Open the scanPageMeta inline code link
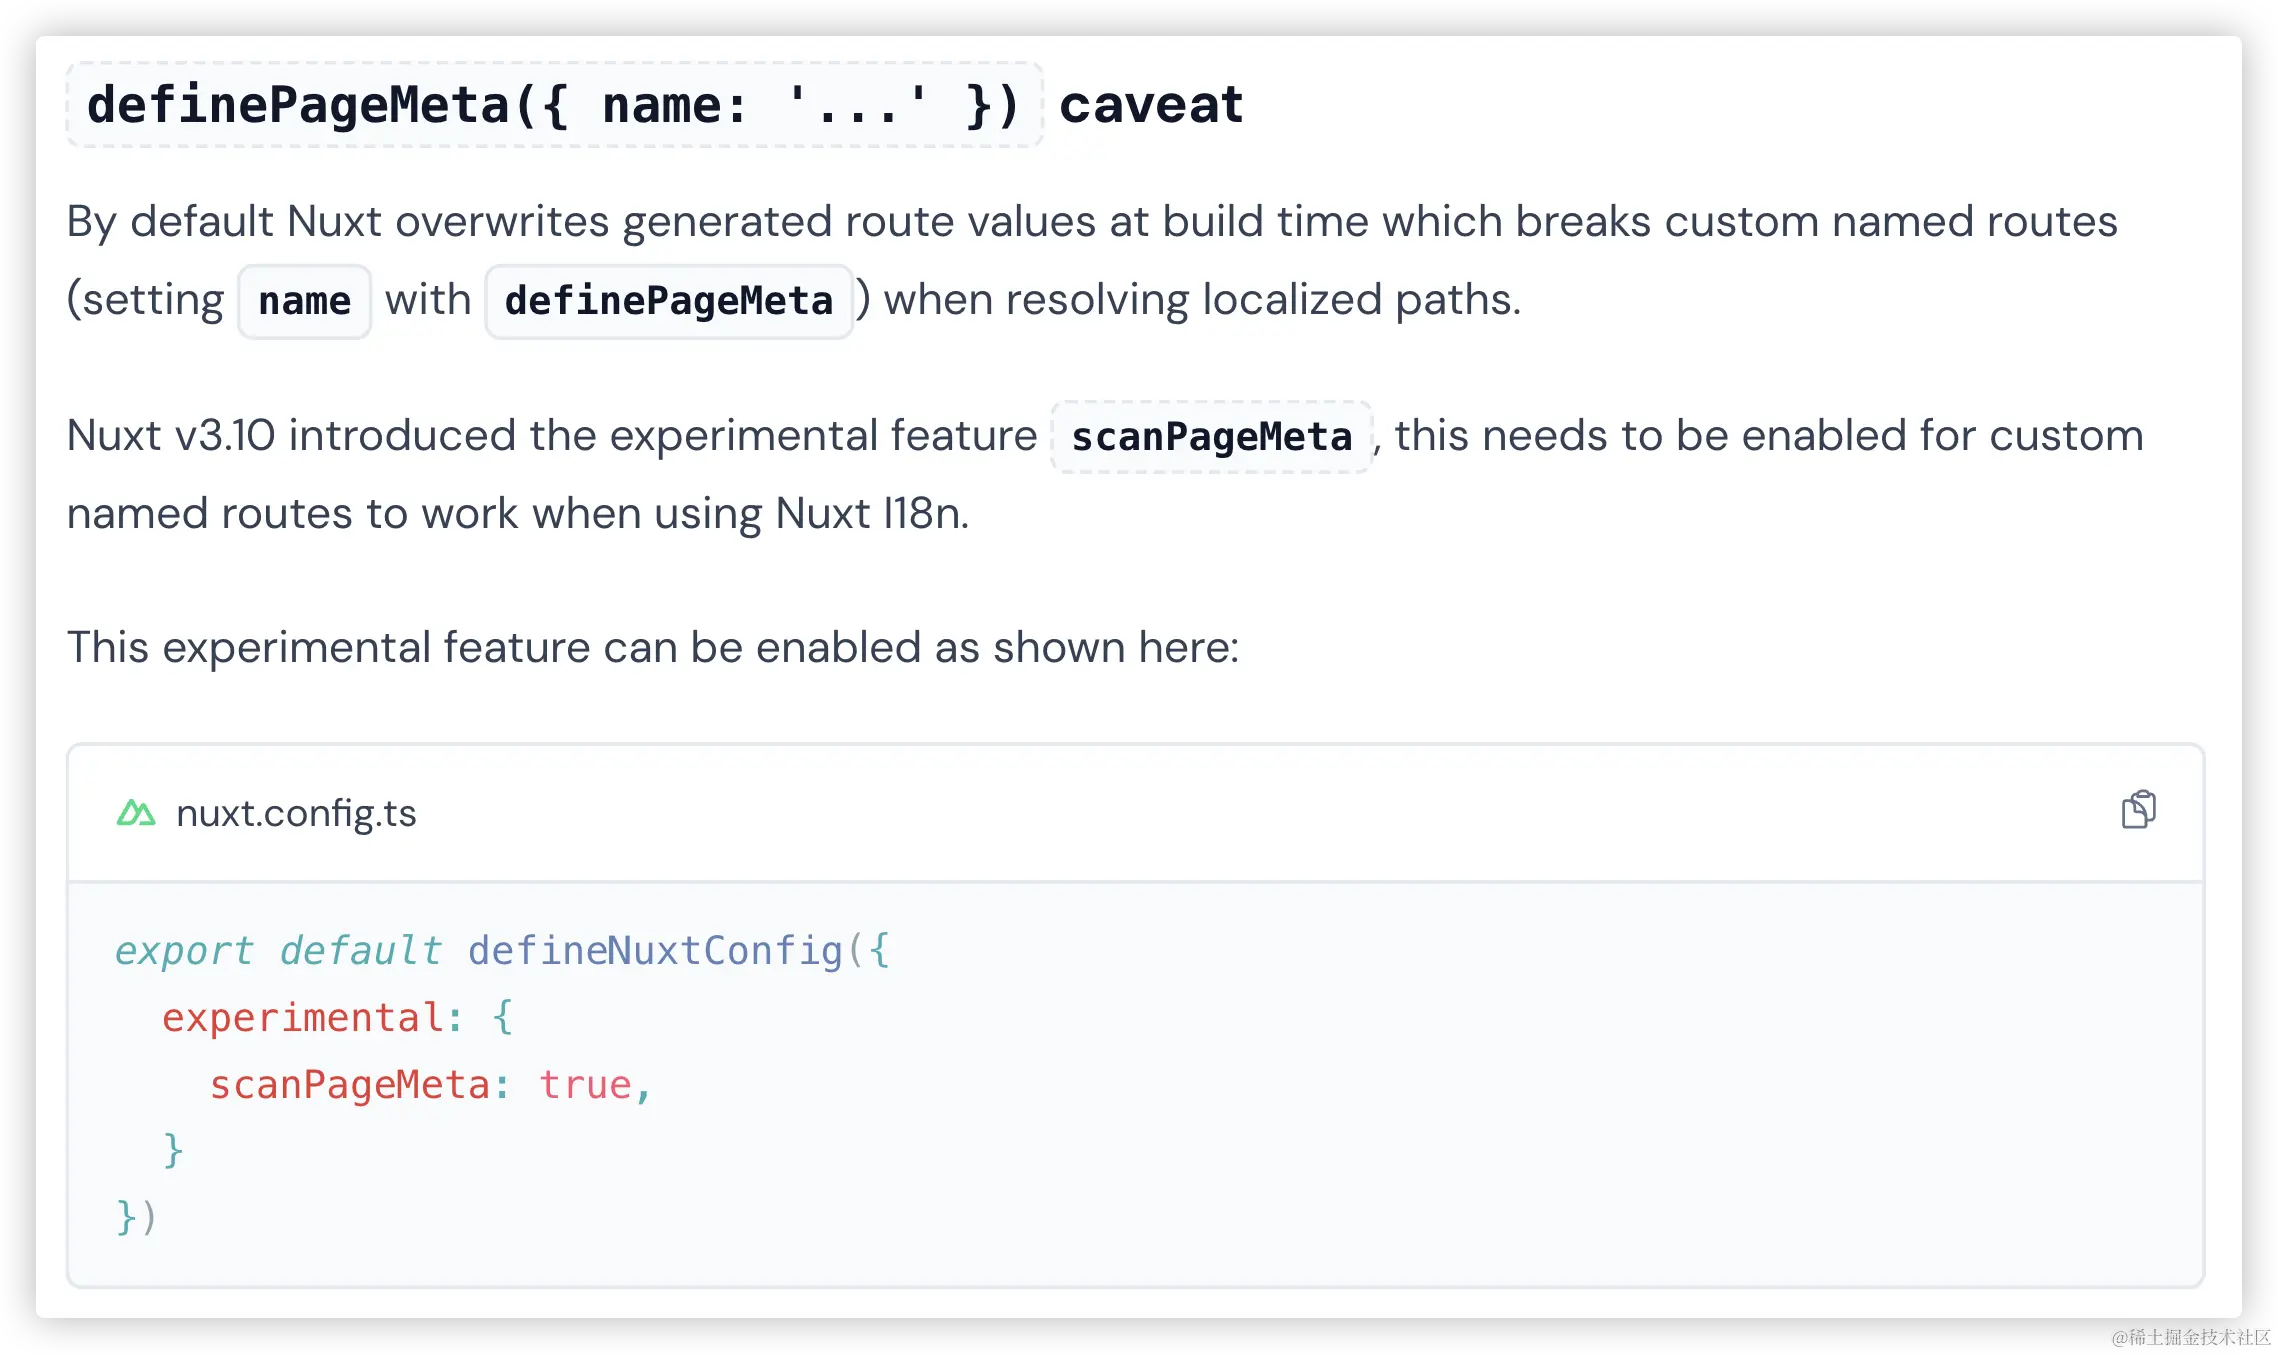 (x=1211, y=437)
